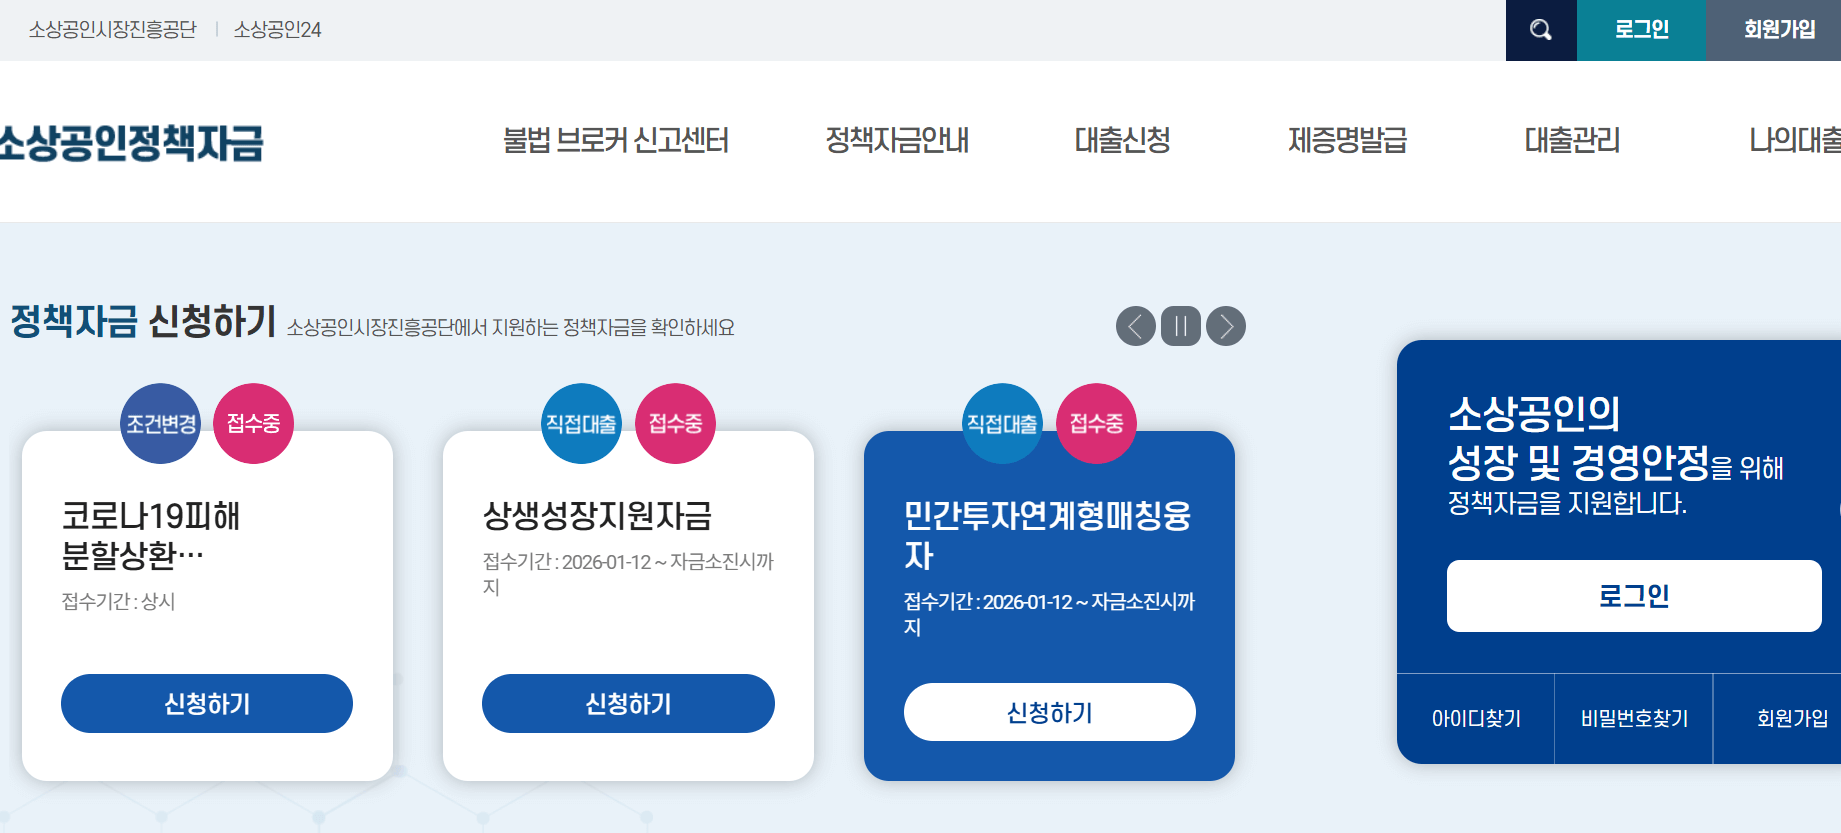Click the 접수중 badge on 코로나19피해 card
The width and height of the screenshot is (1841, 833).
point(253,423)
